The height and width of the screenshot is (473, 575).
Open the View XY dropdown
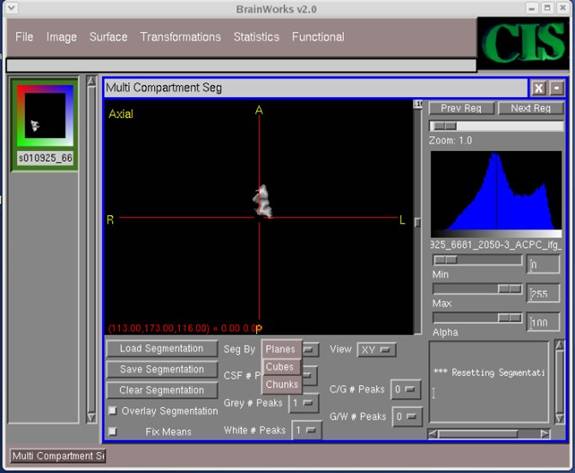pos(376,350)
